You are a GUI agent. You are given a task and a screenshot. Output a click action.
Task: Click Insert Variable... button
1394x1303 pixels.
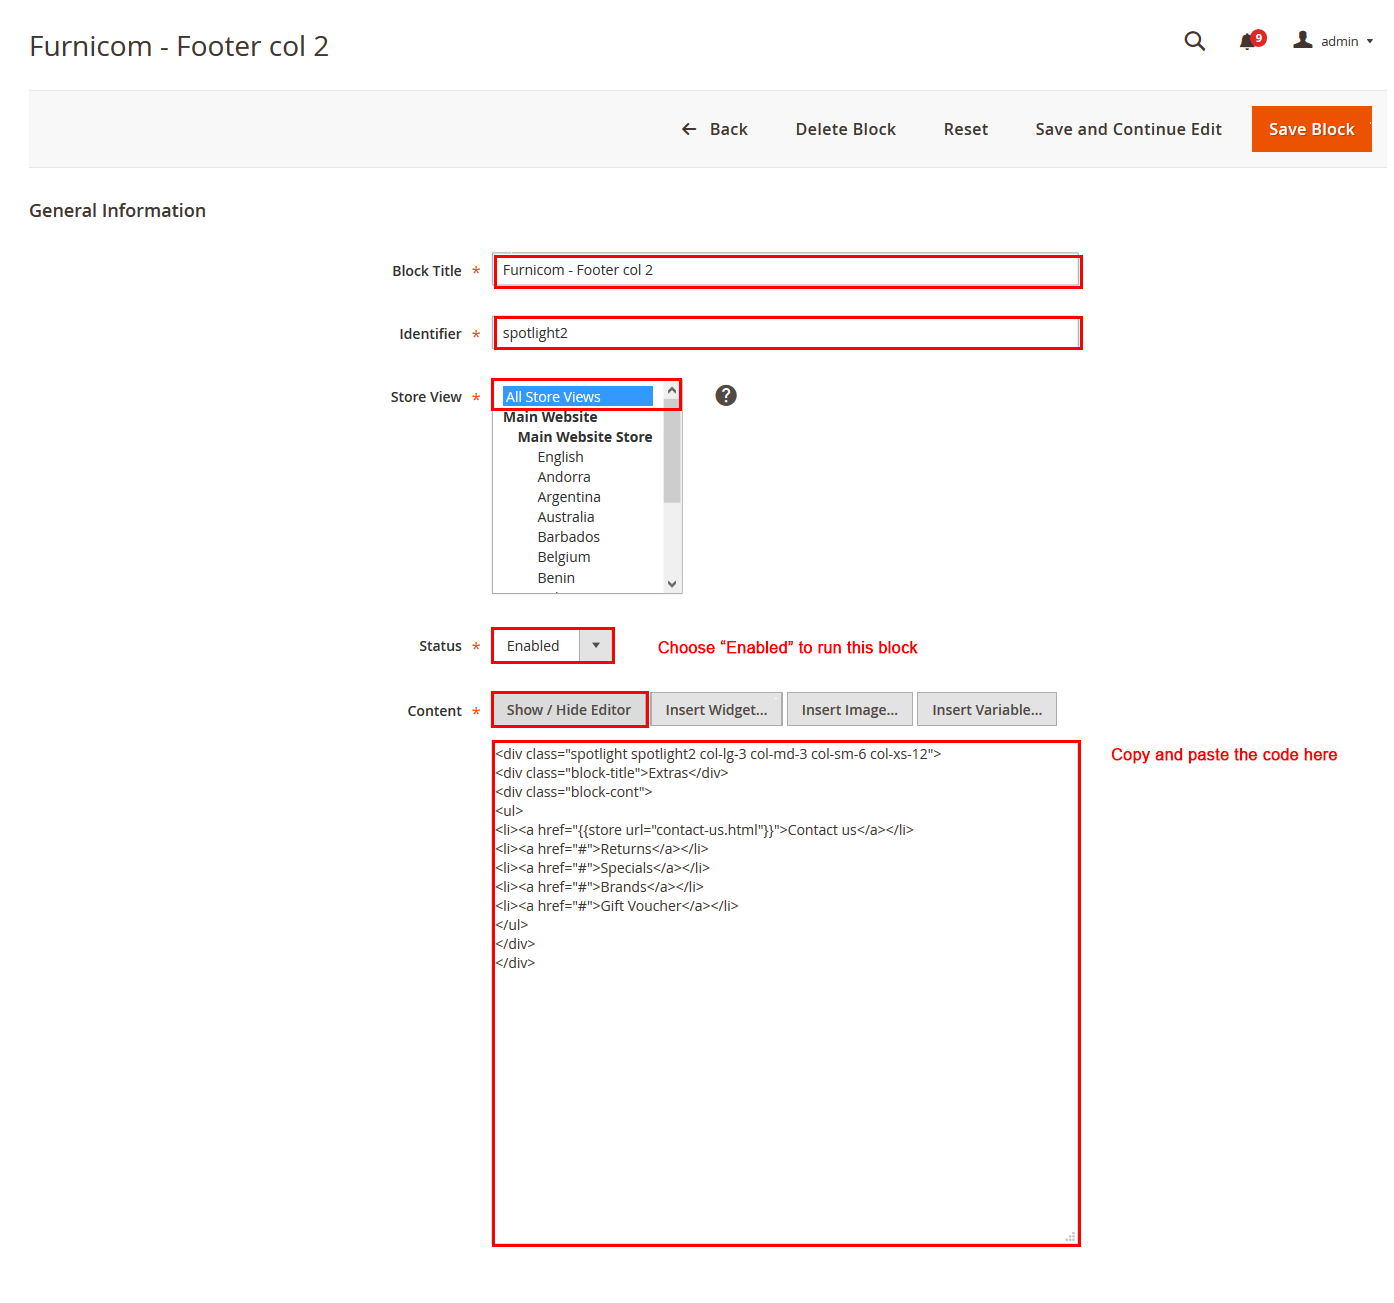pyautogui.click(x=987, y=710)
